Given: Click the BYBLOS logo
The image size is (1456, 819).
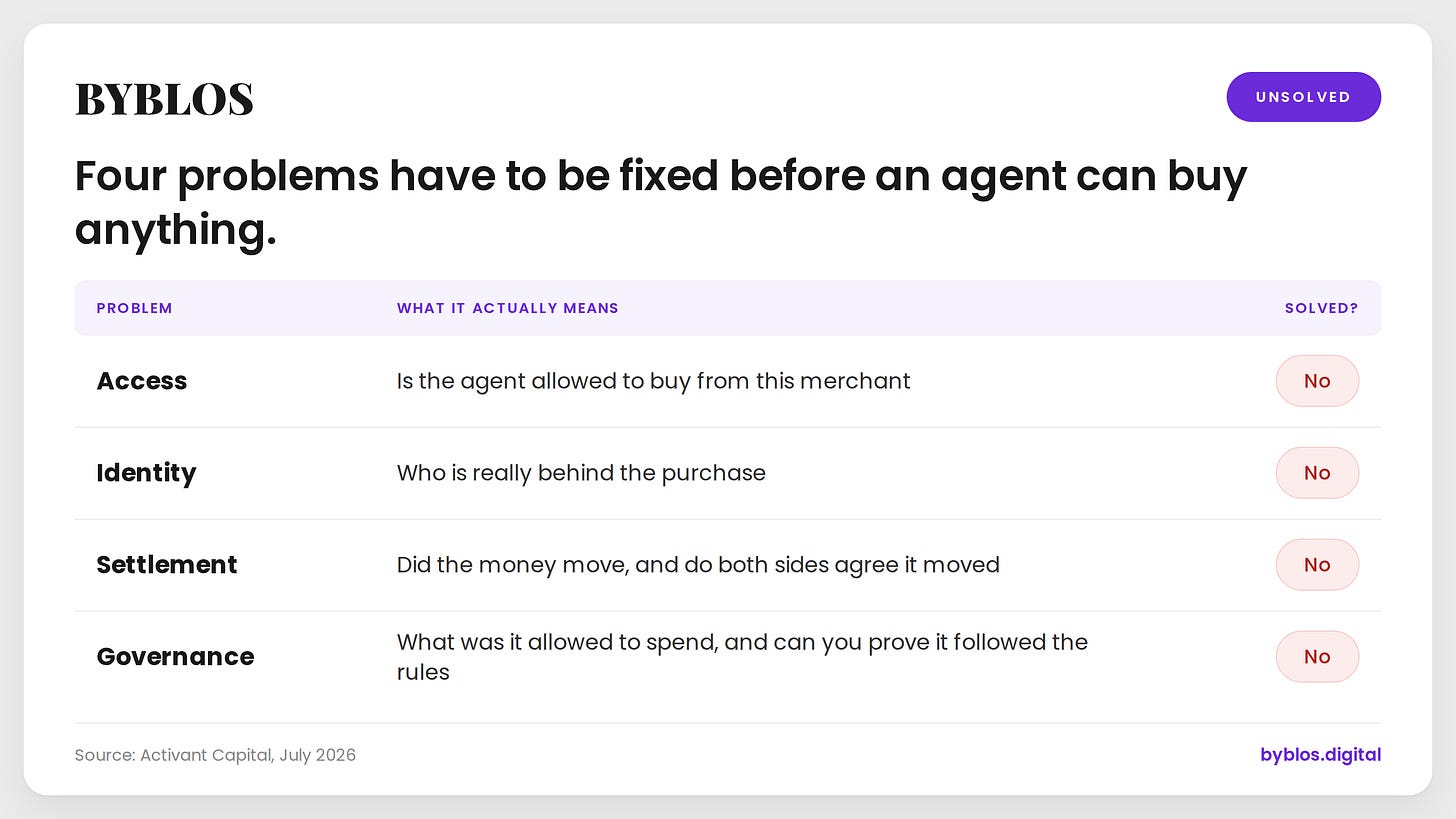Looking at the screenshot, I should 164,99.
